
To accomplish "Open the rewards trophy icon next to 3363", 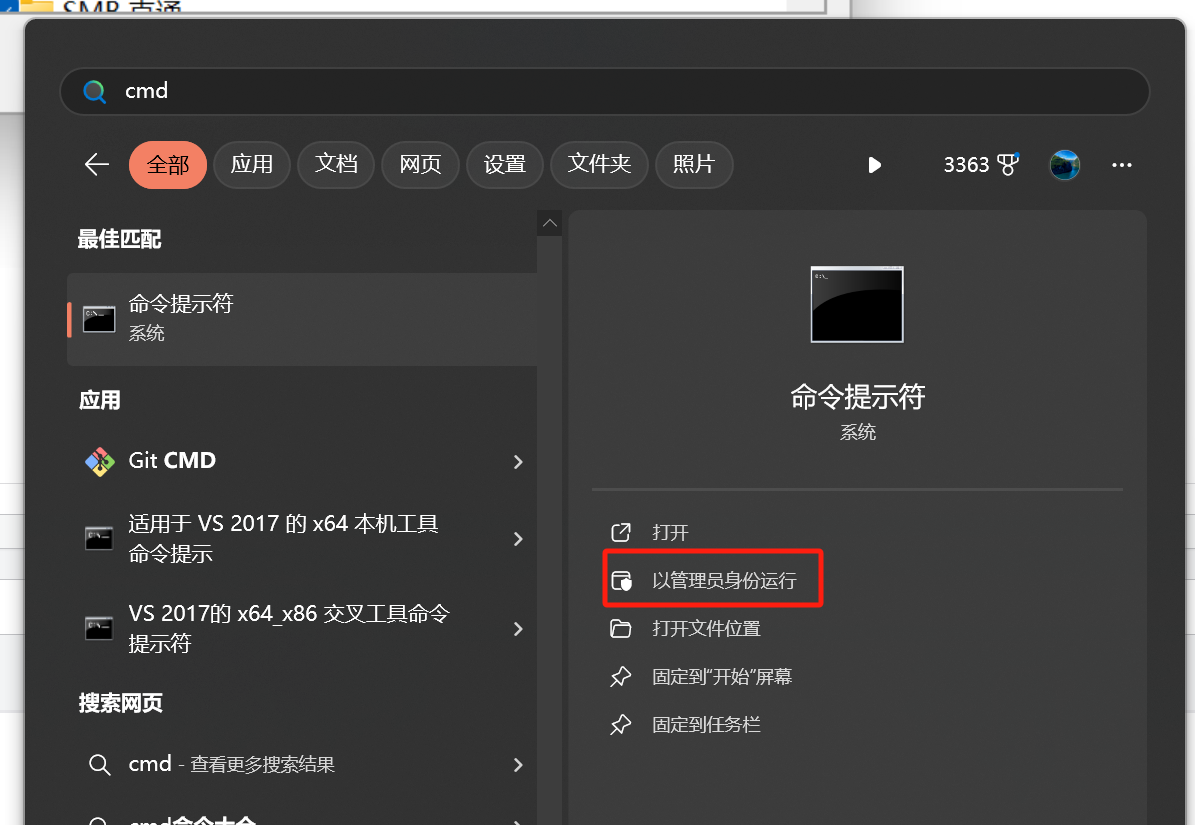I will click(1008, 164).
